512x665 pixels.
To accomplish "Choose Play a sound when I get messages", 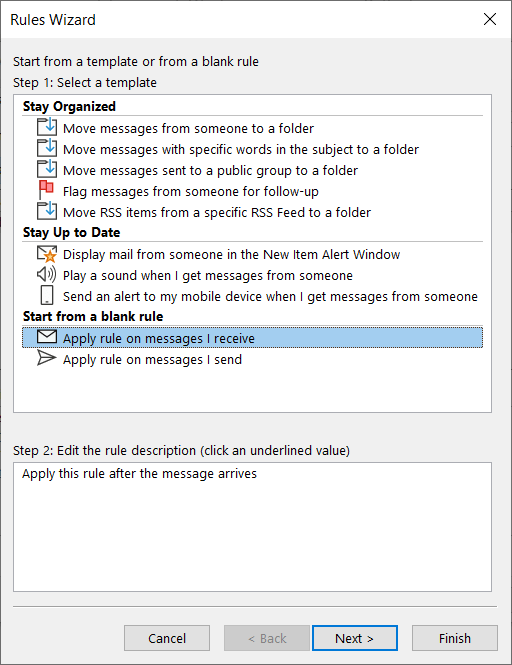I will tap(207, 276).
